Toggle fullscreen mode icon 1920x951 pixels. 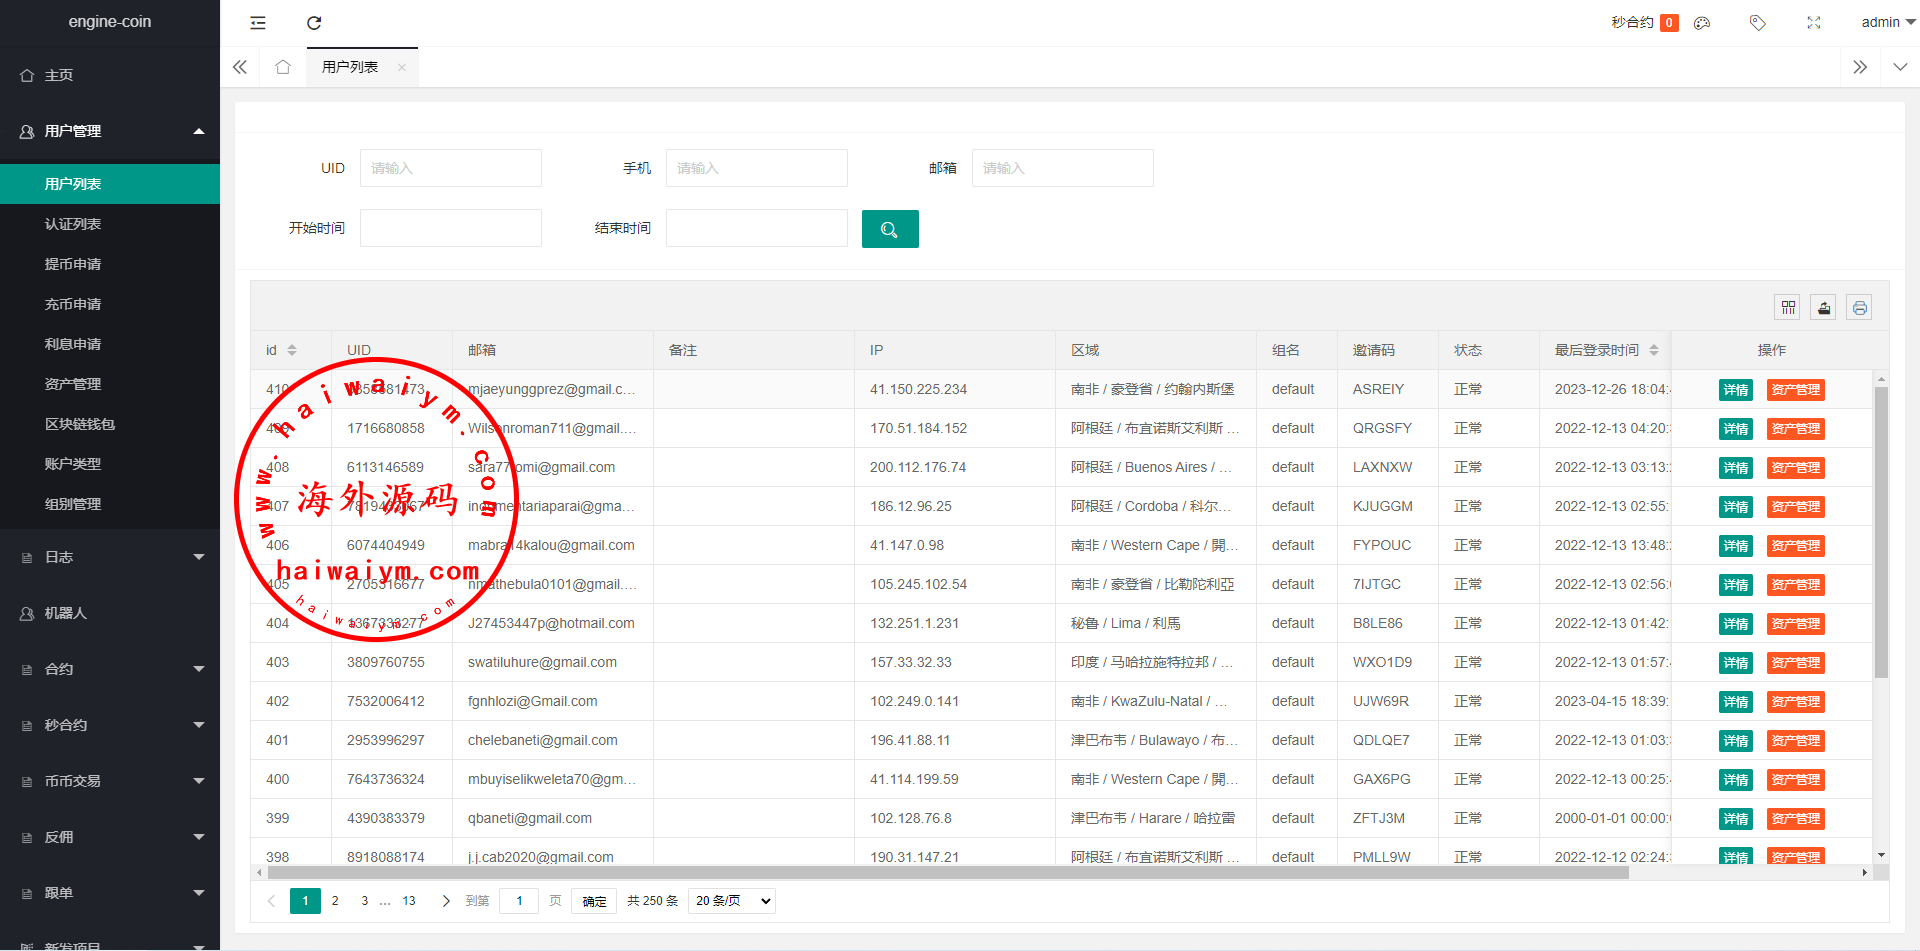(x=1814, y=23)
